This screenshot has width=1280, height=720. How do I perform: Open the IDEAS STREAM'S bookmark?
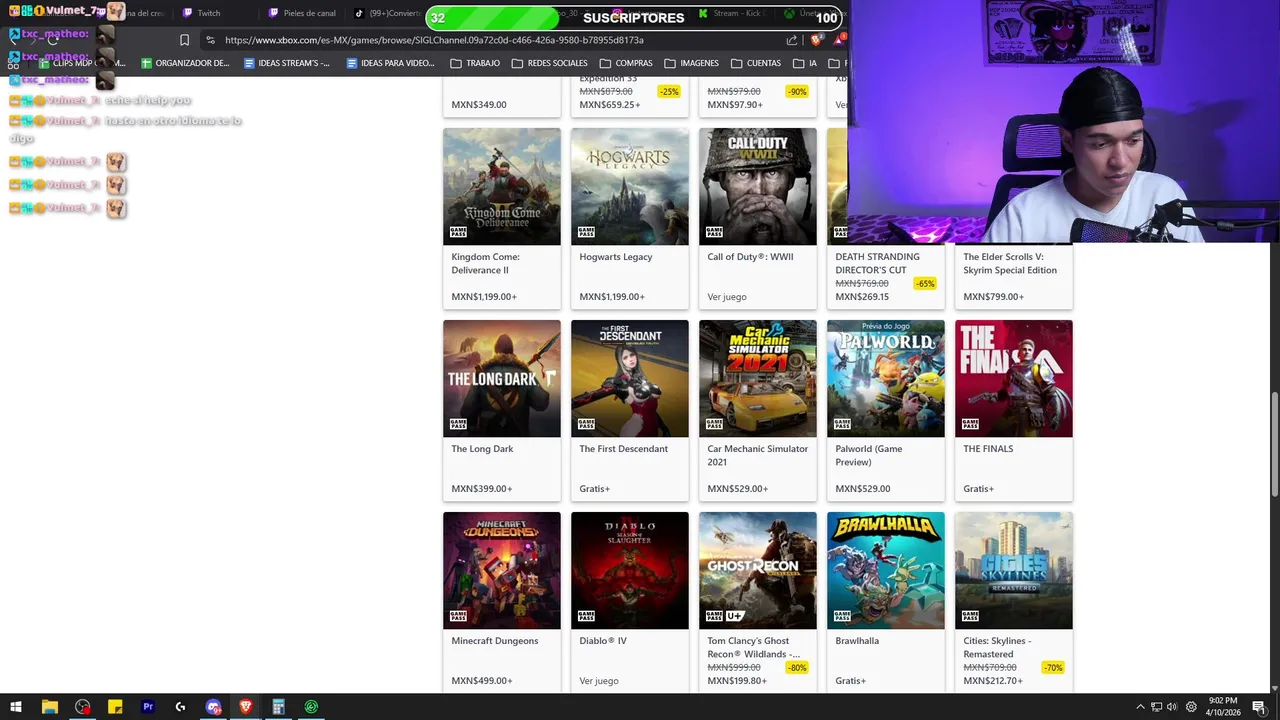tap(287, 63)
